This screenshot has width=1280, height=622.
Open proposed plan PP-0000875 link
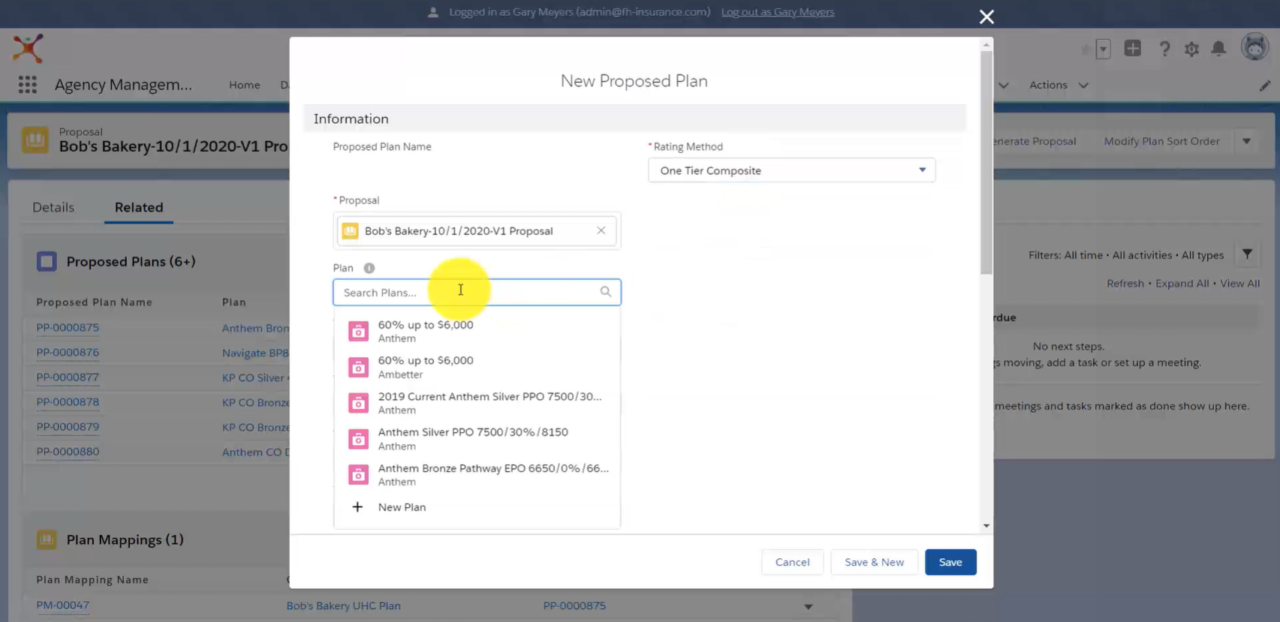[x=67, y=327]
